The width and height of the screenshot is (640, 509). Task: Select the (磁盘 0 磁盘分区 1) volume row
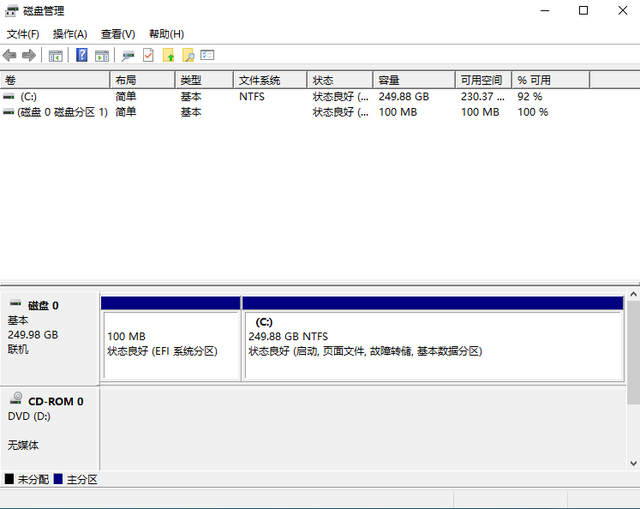pos(62,112)
